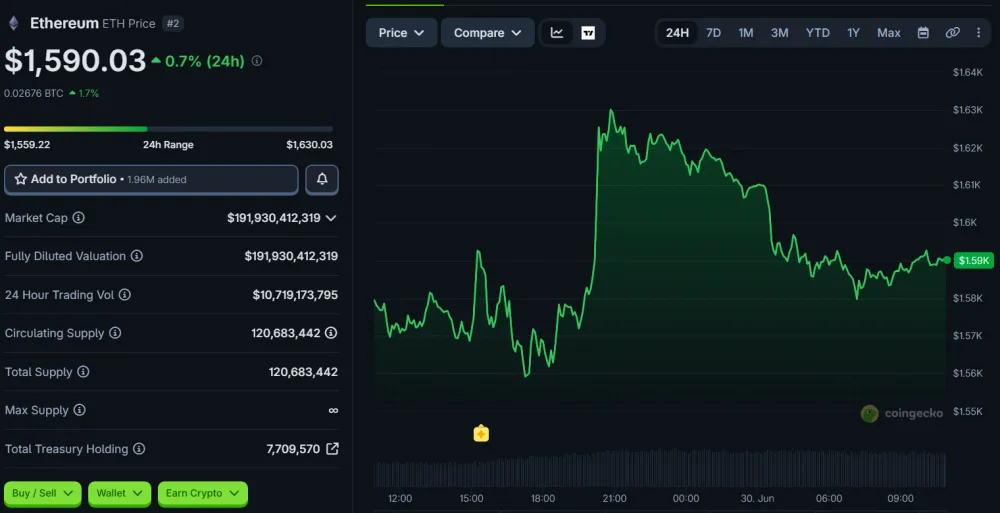Copy chart link with chain icon
Viewport: 1000px width, 513px height.
[x=952, y=33]
